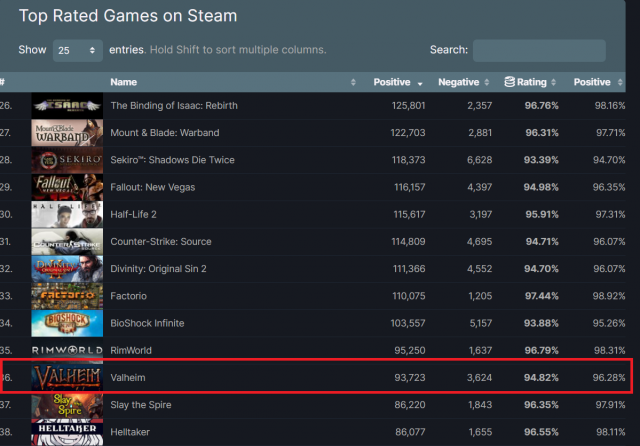Image resolution: width=640 pixels, height=446 pixels.
Task: Click The Binding of Isaac game thumbnail
Action: click(x=67, y=106)
